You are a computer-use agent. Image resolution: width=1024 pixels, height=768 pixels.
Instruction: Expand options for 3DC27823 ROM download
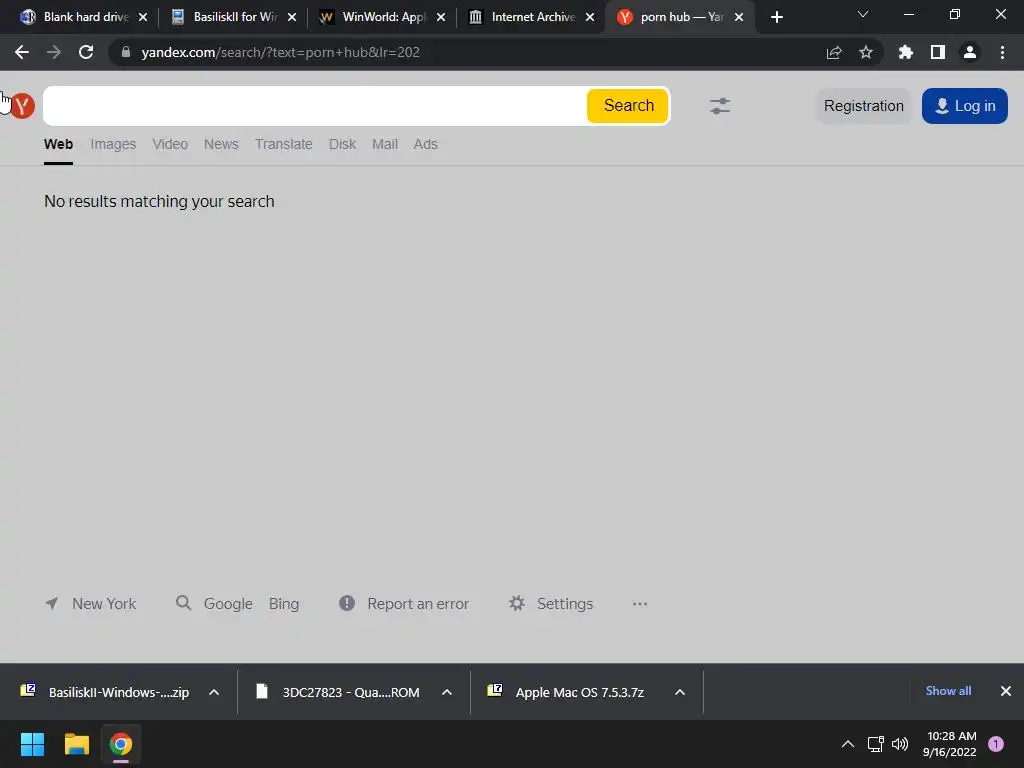pyautogui.click(x=447, y=692)
